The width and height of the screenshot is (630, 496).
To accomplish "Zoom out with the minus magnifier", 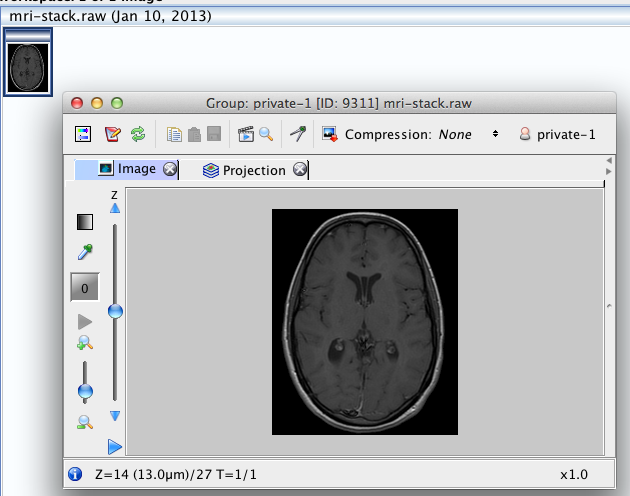I will (x=85, y=422).
